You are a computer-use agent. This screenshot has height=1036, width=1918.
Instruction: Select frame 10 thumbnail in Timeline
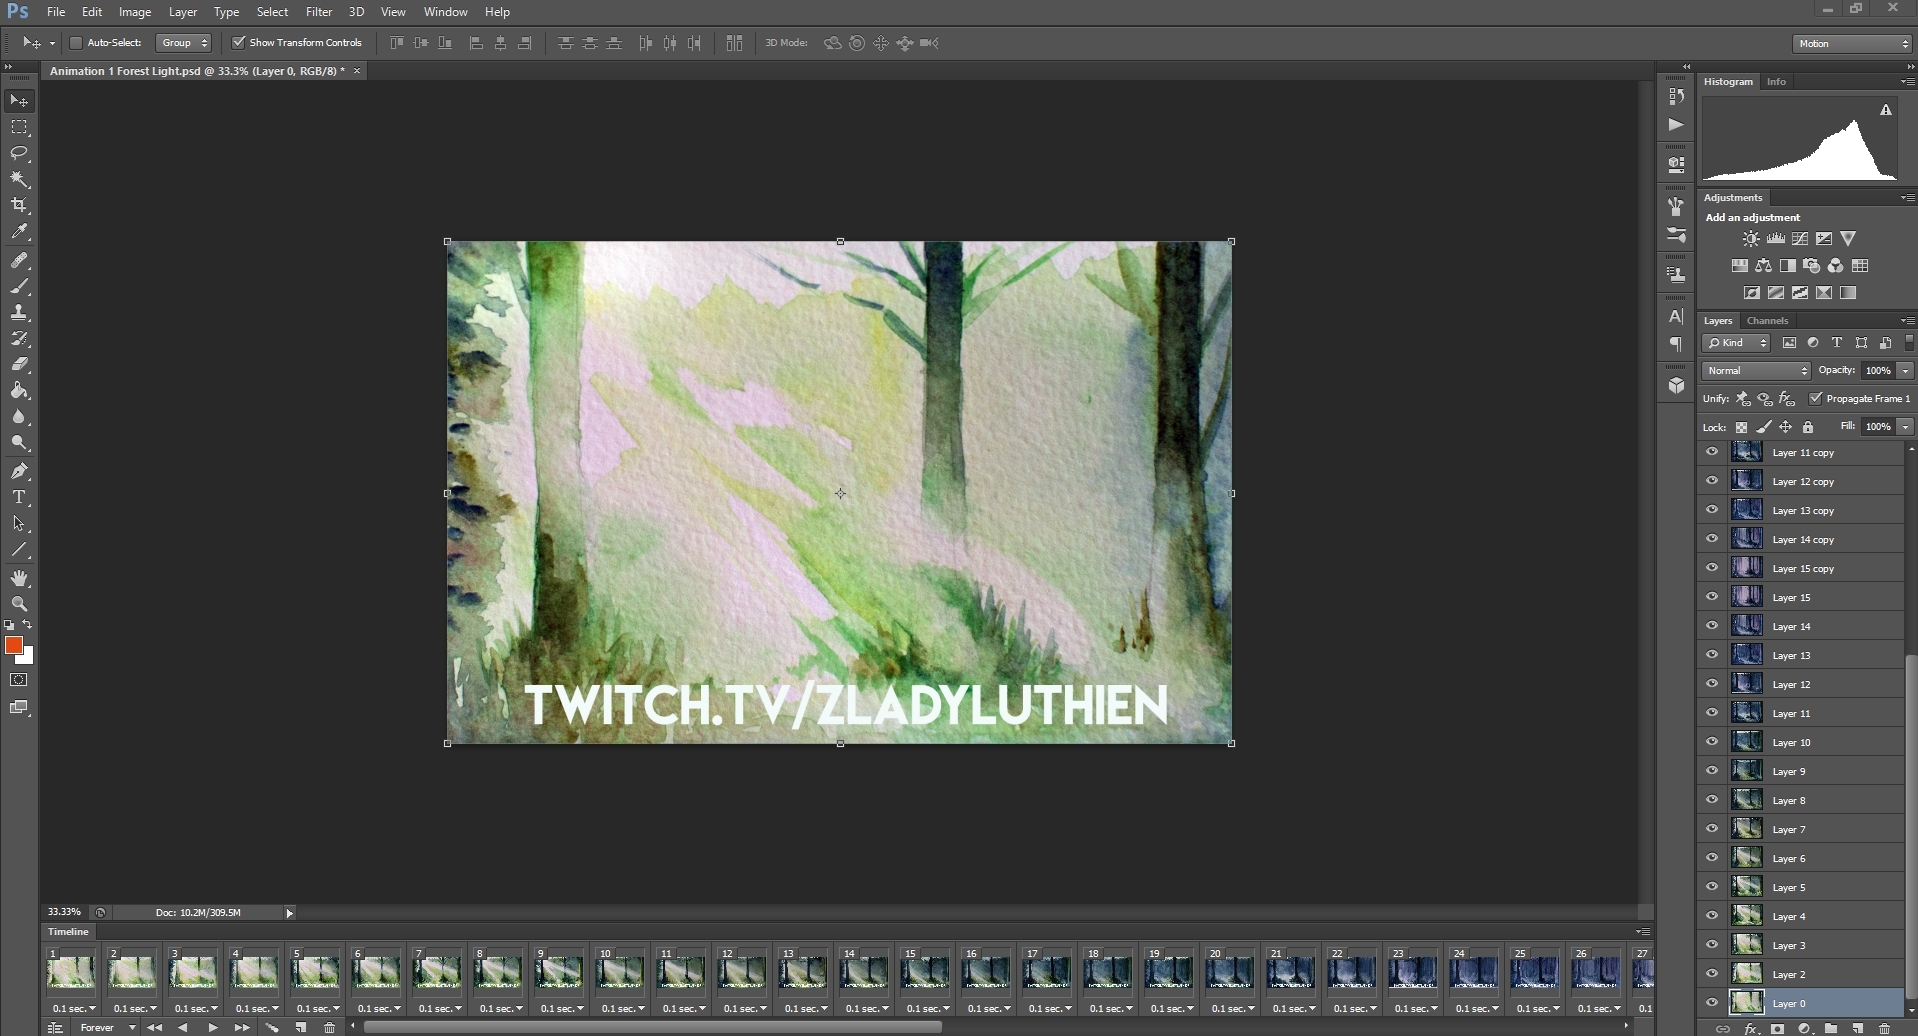click(620, 971)
